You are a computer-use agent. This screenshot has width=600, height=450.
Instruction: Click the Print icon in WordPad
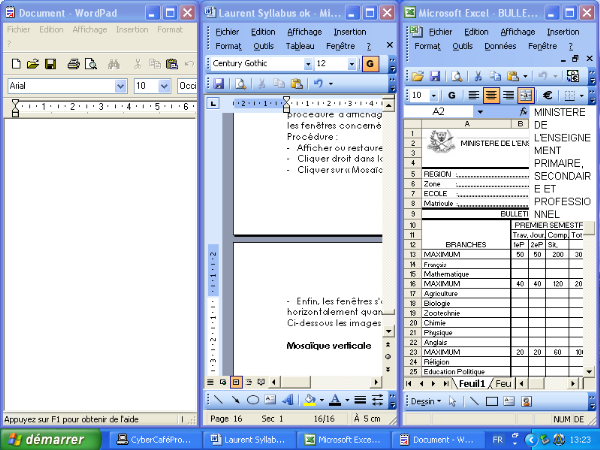(73, 64)
